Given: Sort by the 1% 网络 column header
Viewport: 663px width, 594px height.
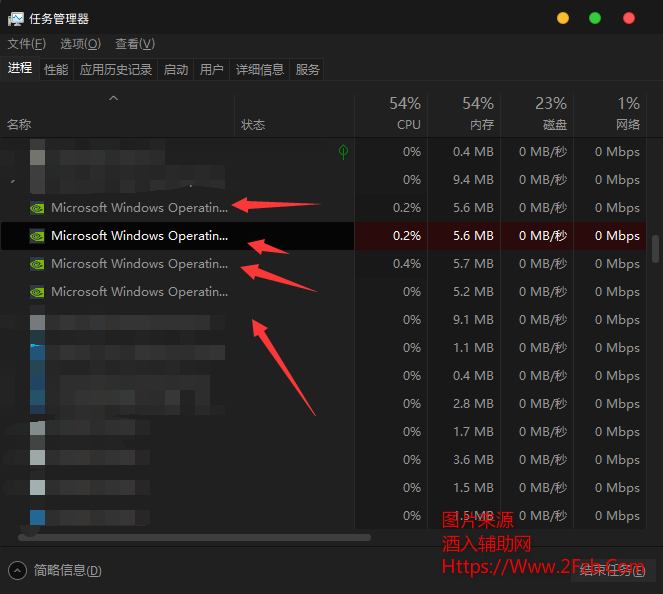Looking at the screenshot, I should 609,115.
